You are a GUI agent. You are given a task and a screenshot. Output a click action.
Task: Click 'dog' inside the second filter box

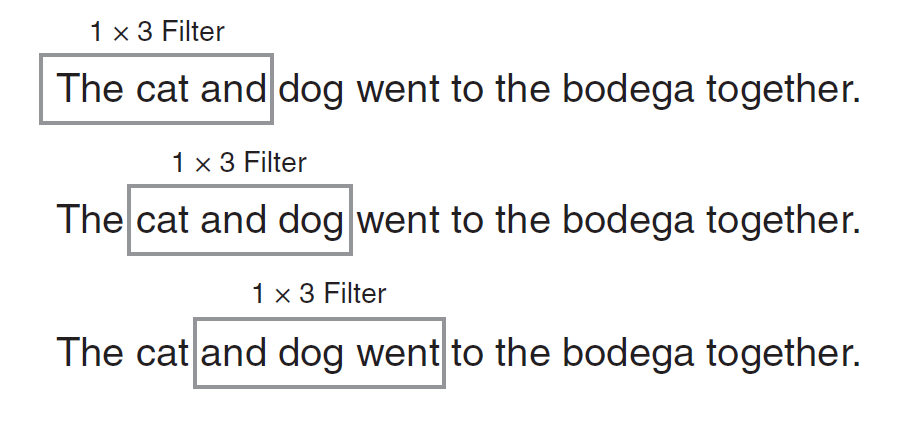click(x=311, y=222)
